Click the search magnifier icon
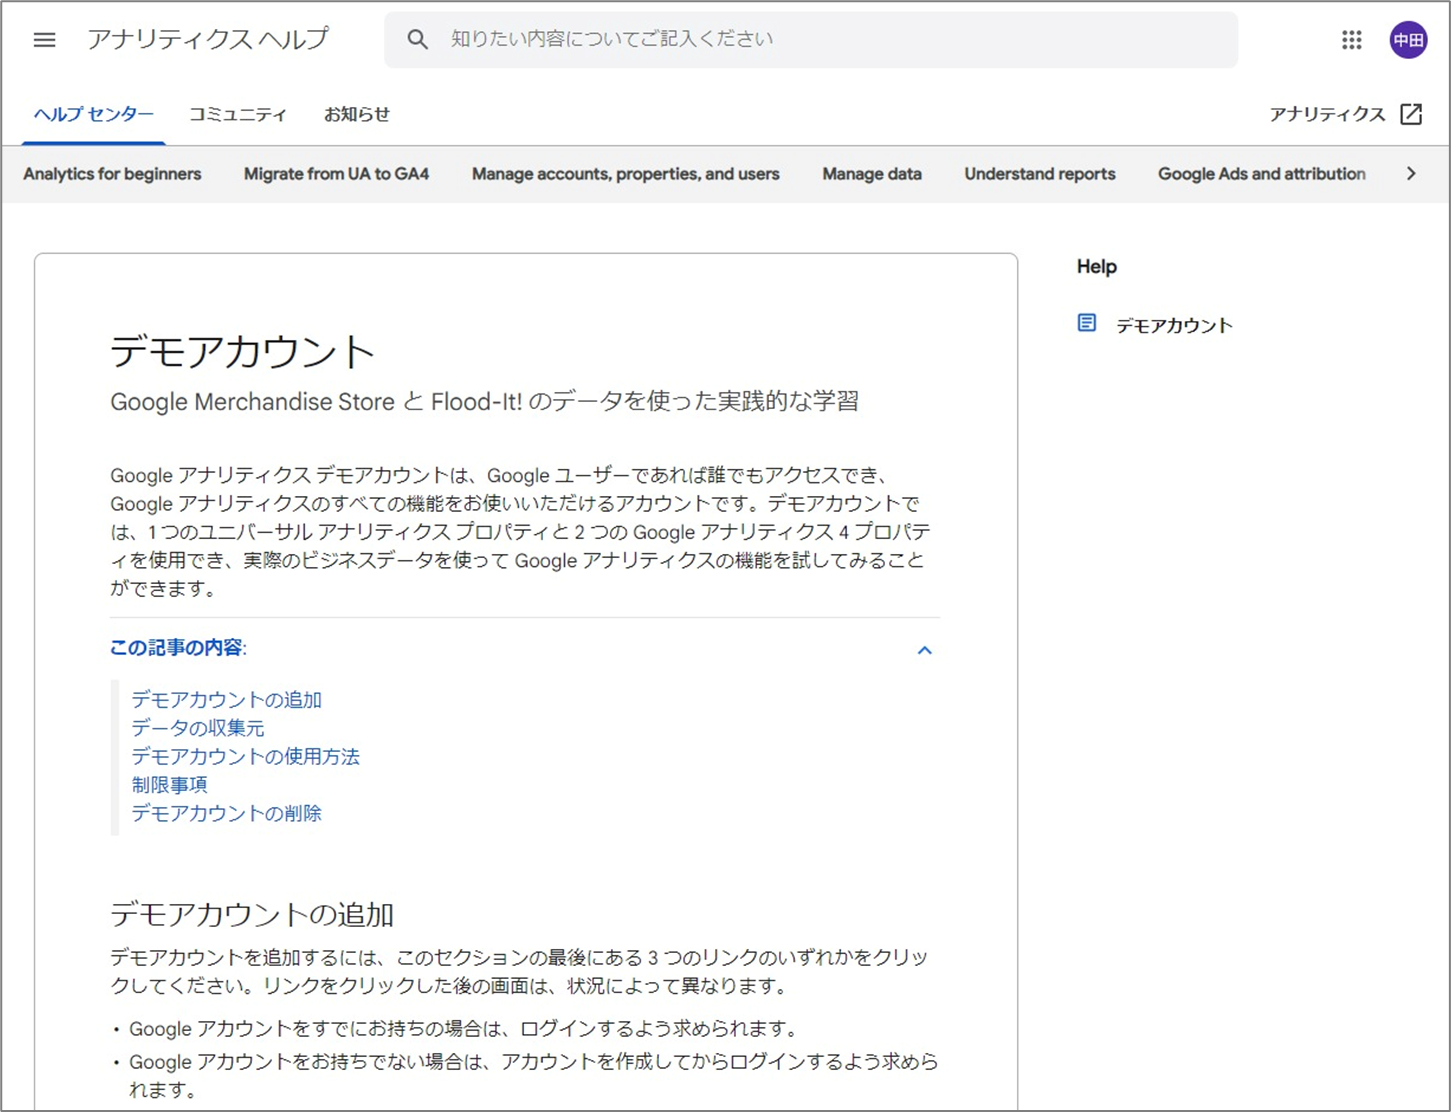1451x1112 pixels. click(x=418, y=39)
